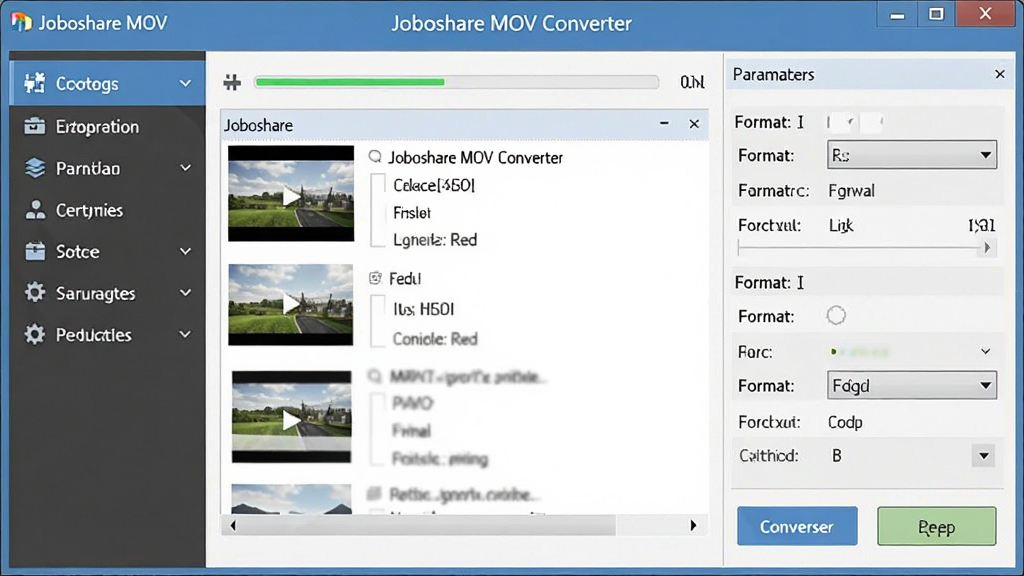This screenshot has width=1024, height=576.
Task: Click the Certjmies person icon
Action: pos(35,210)
